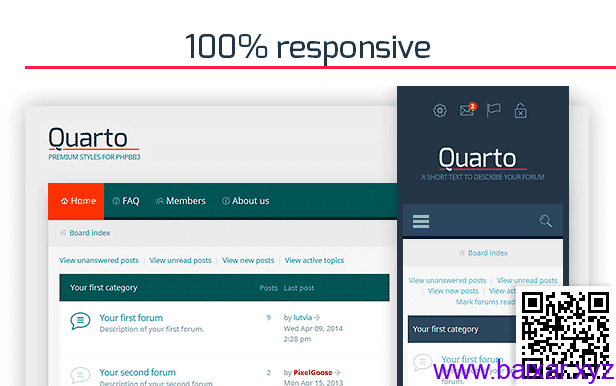
Task: Click desktop Board index breadcrumb link
Action: pyautogui.click(x=90, y=233)
